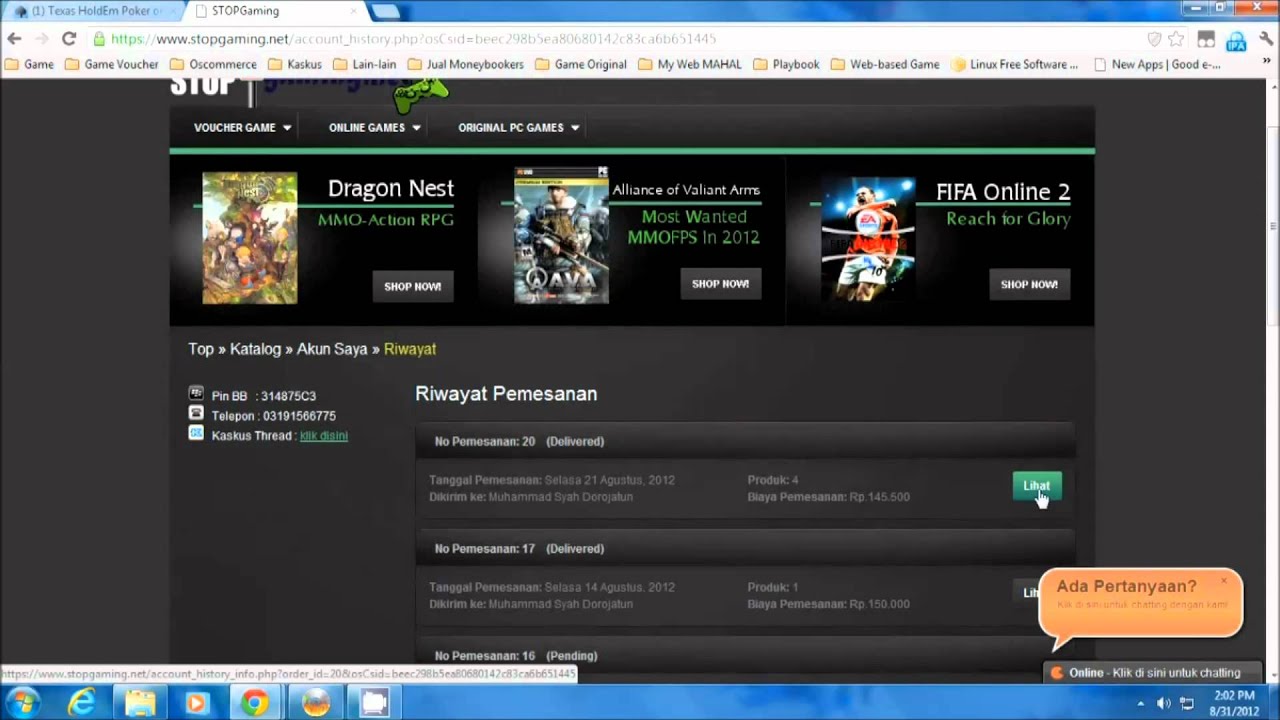
Task: Open the Playbook bookmark folder
Action: [x=786, y=64]
